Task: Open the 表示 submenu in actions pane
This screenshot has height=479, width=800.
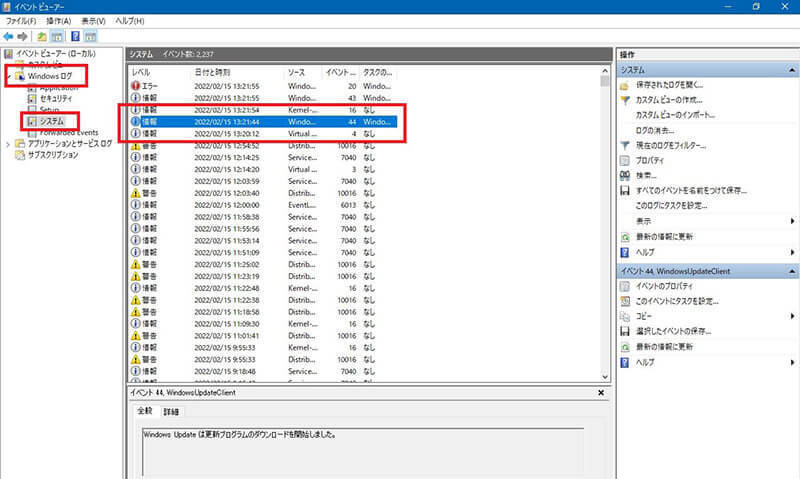Action: click(792, 220)
